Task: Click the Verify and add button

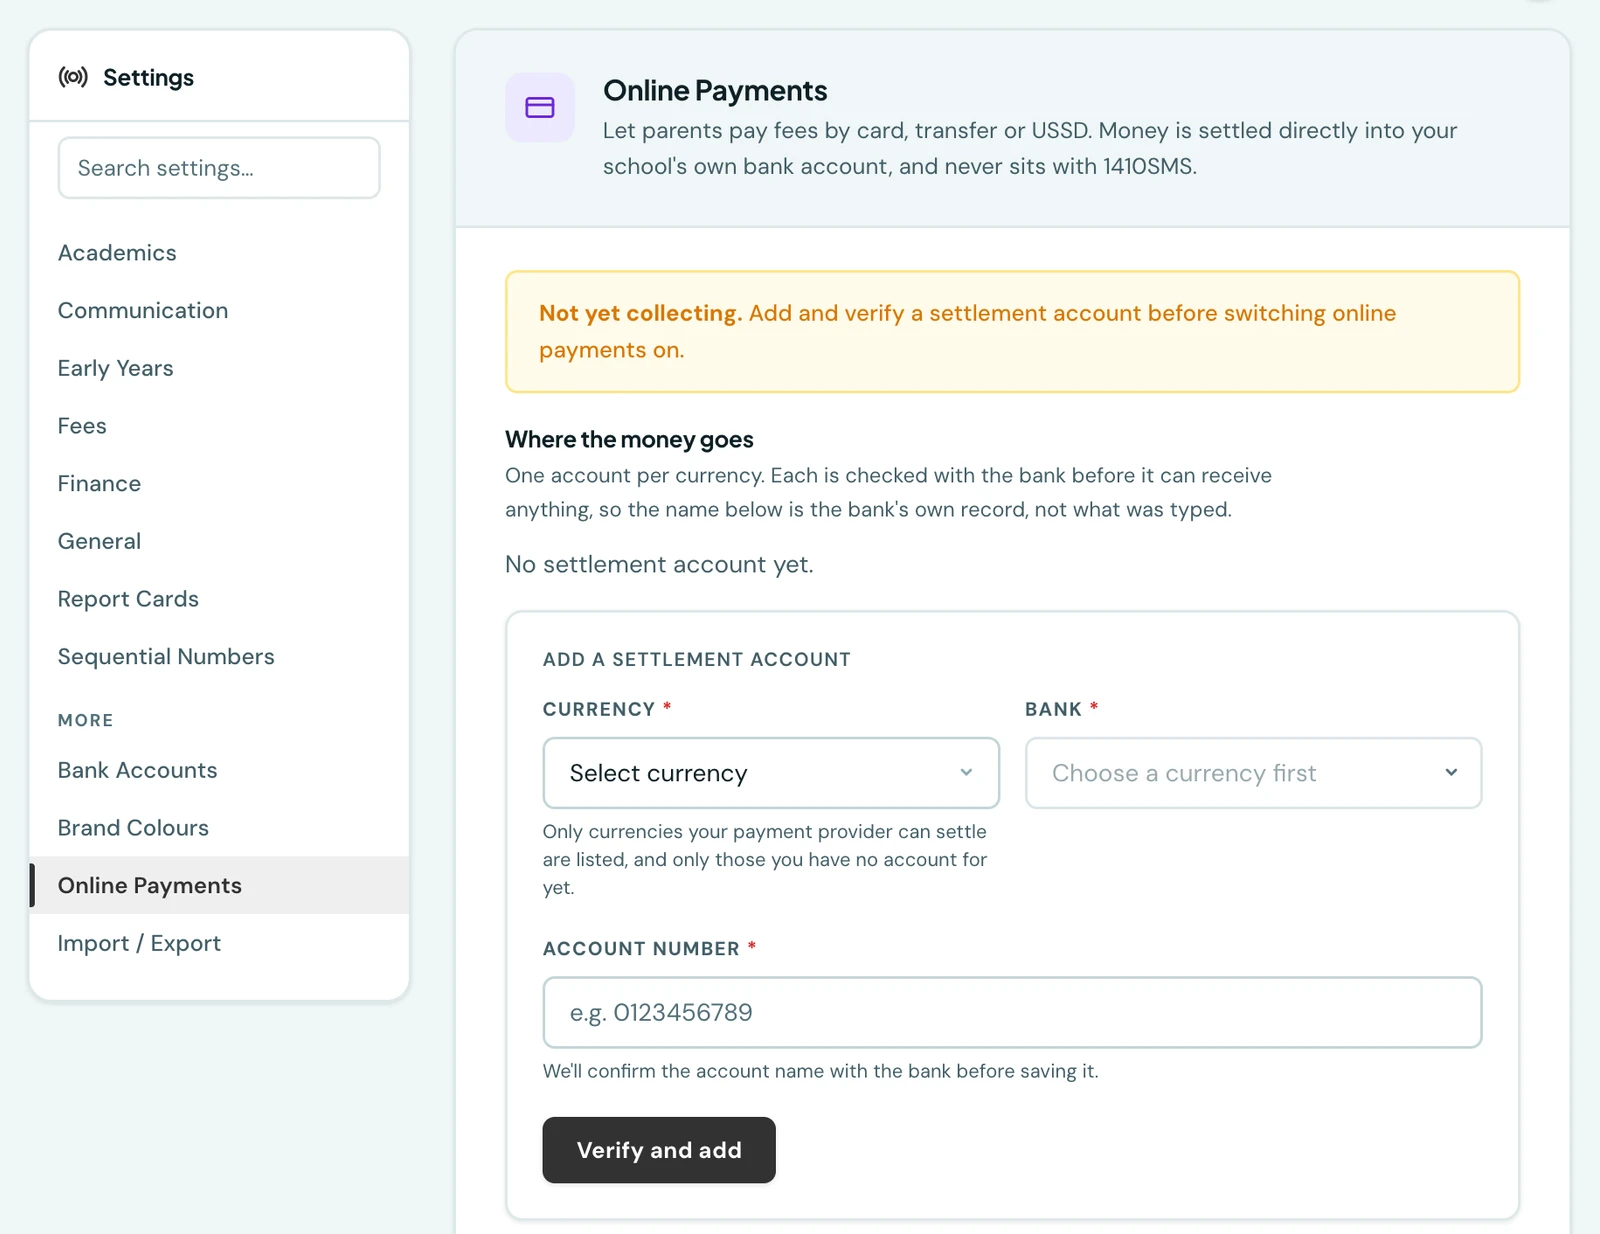Action: coord(659,1150)
